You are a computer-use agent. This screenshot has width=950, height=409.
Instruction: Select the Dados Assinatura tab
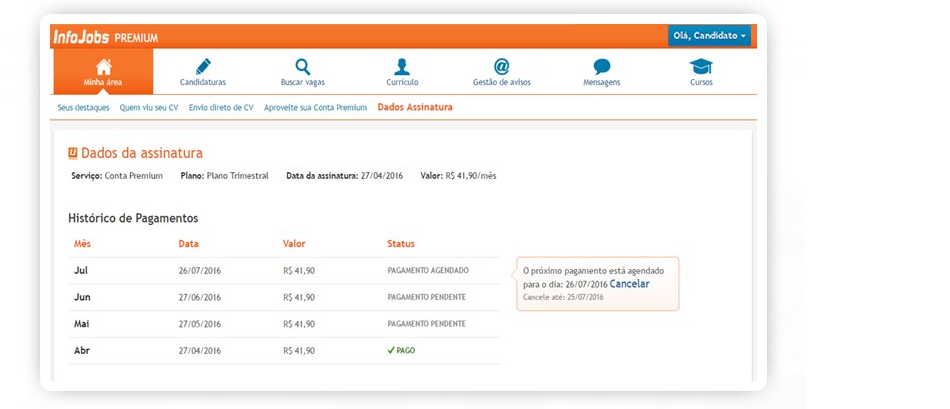(x=415, y=107)
